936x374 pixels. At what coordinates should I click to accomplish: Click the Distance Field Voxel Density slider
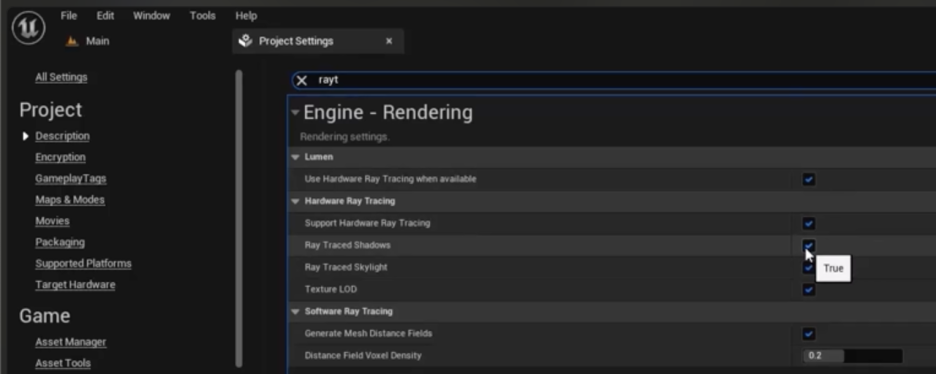(x=852, y=356)
